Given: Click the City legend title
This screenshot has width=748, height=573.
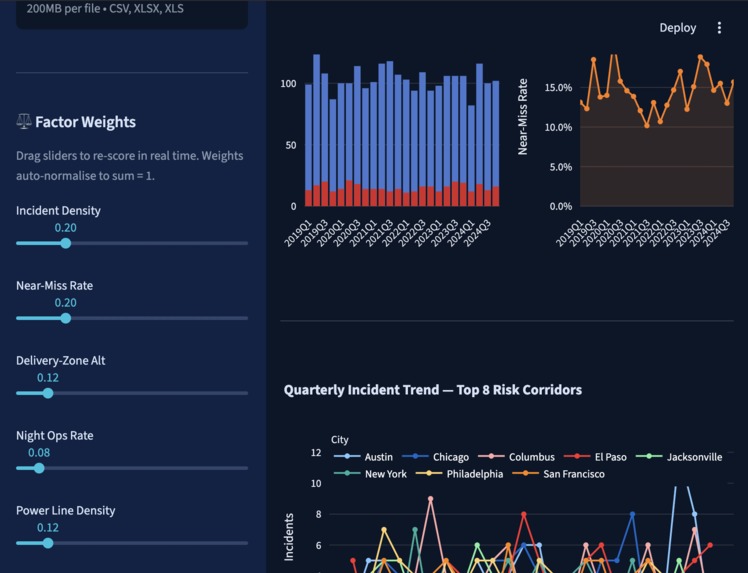Looking at the screenshot, I should (x=340, y=439).
